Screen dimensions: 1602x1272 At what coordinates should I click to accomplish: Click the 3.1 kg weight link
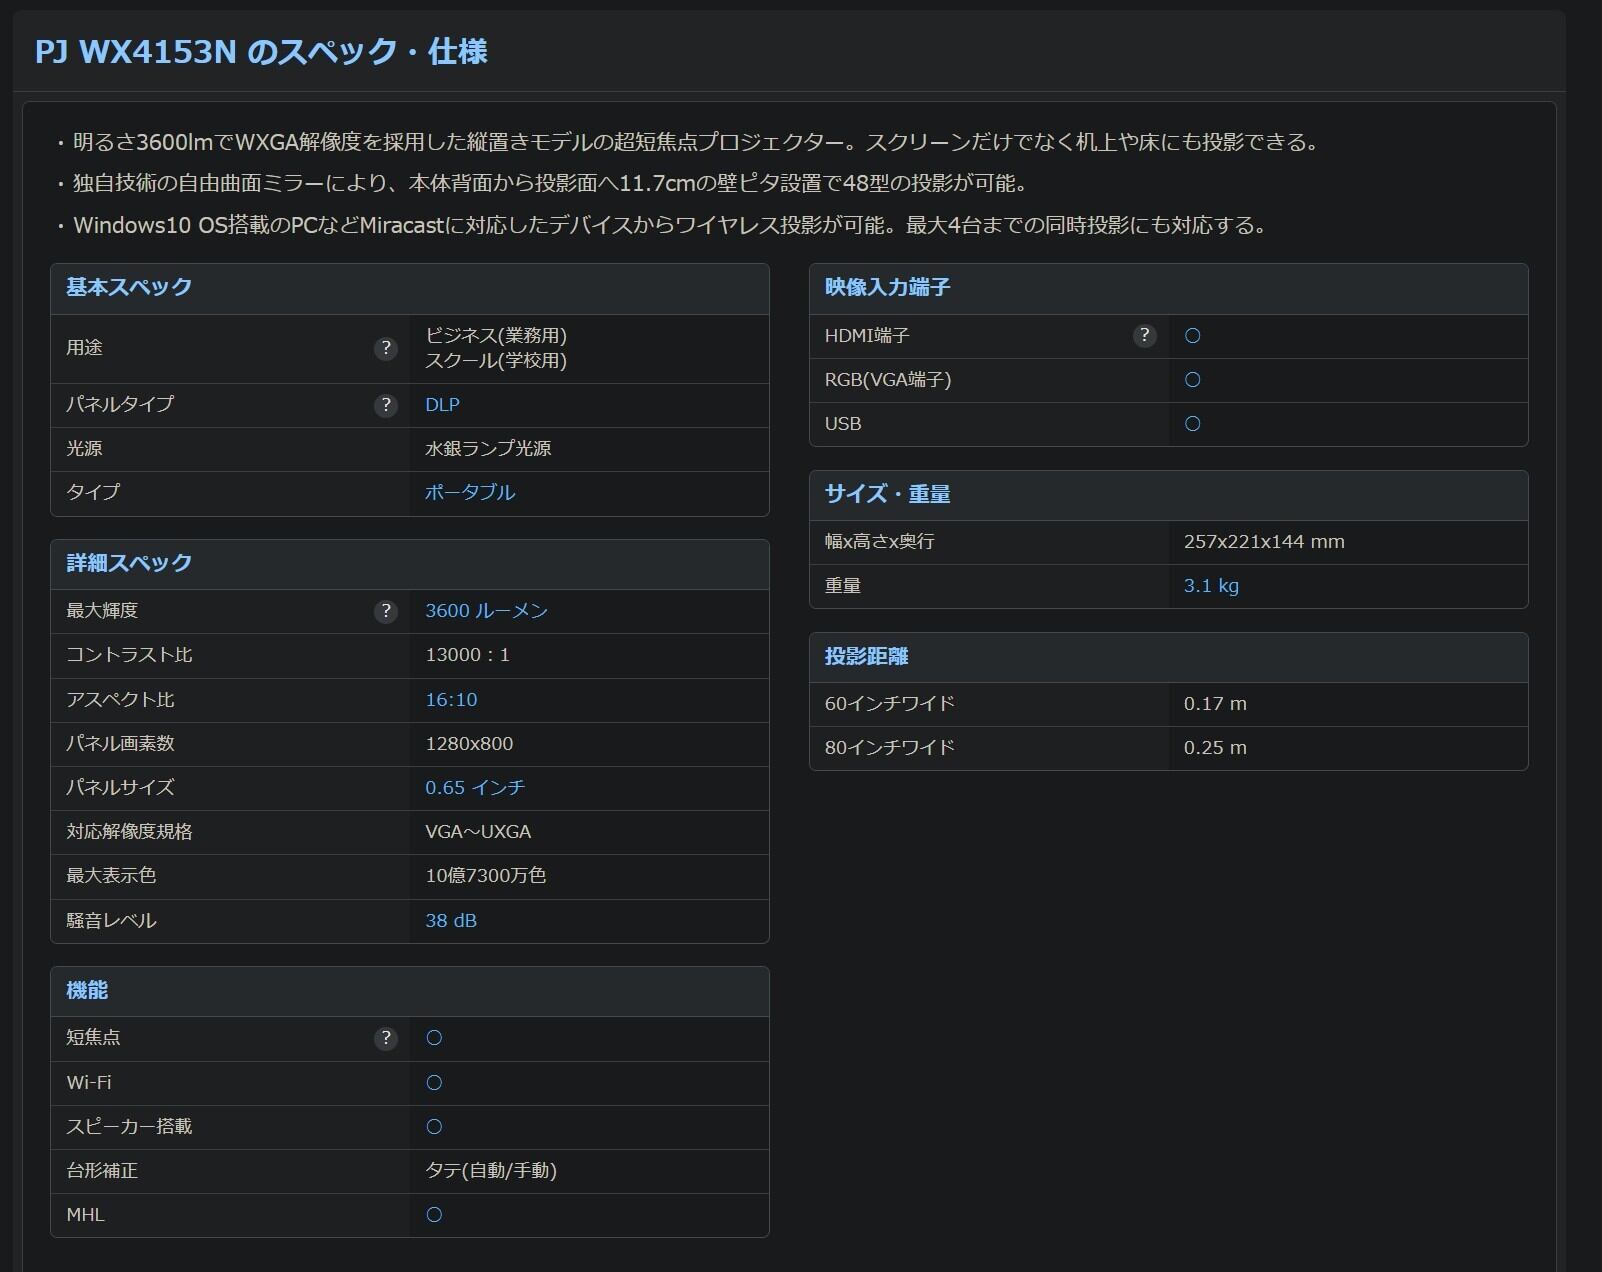[x=1211, y=586]
